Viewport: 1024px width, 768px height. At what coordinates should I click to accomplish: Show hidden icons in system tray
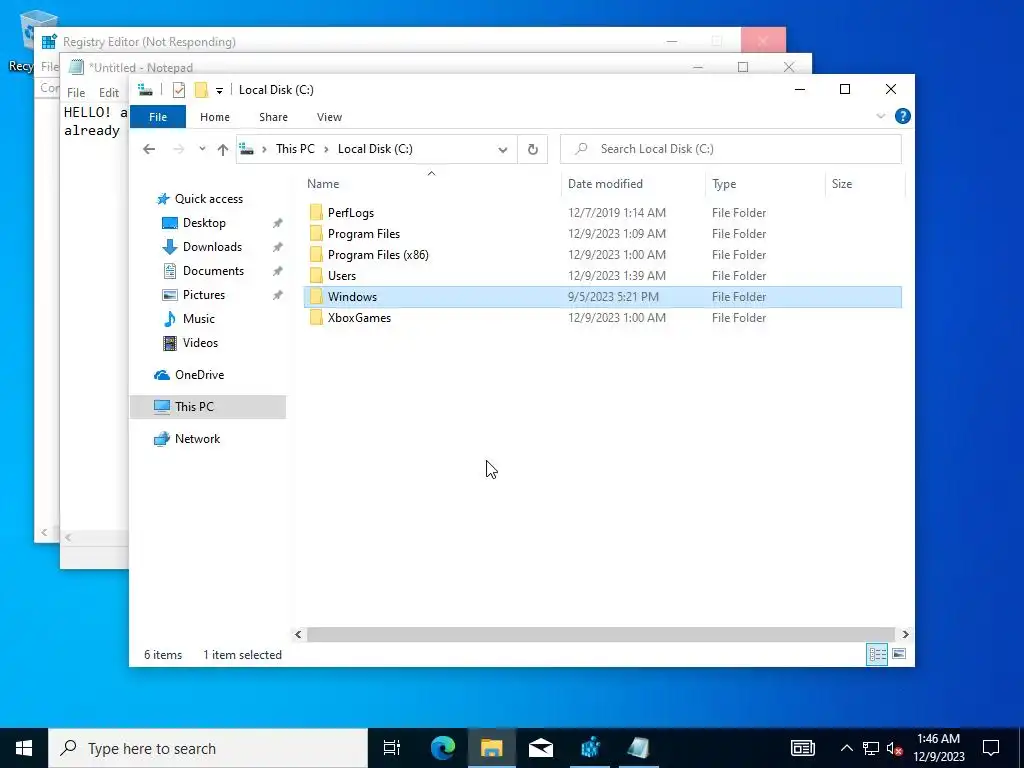pyautogui.click(x=846, y=748)
